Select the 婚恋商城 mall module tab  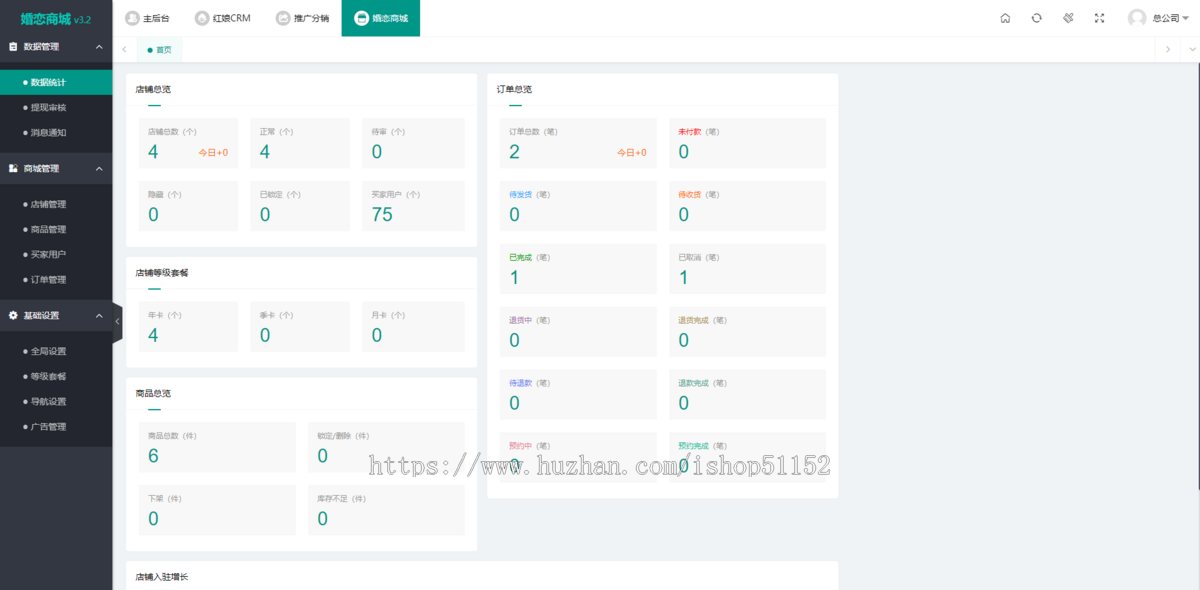point(381,18)
